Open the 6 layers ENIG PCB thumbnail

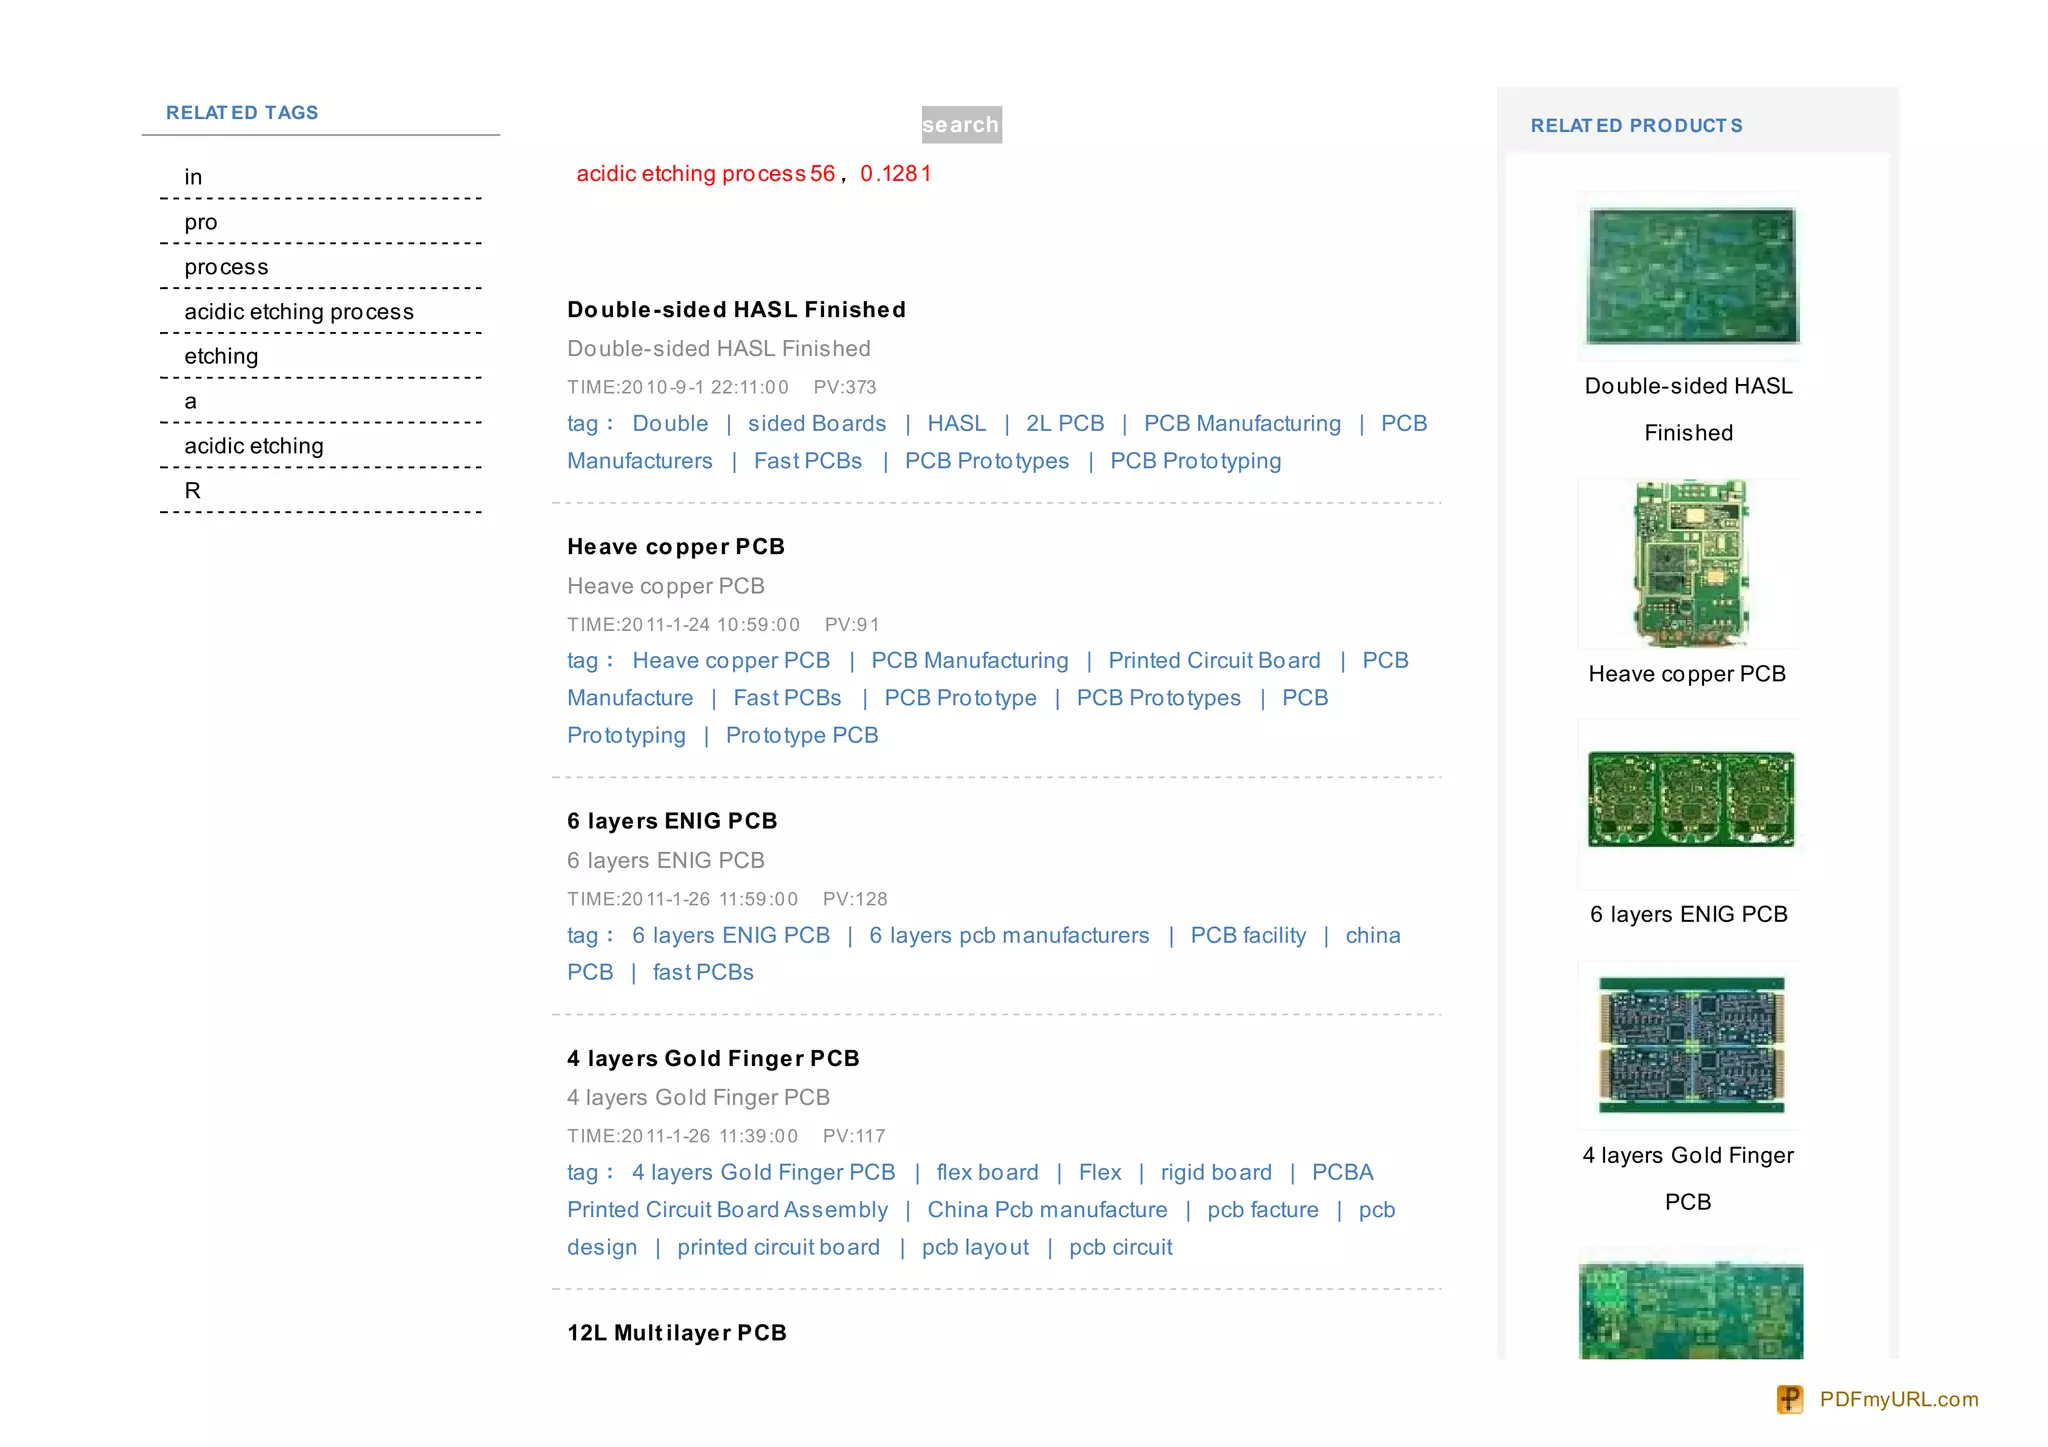tap(1691, 800)
